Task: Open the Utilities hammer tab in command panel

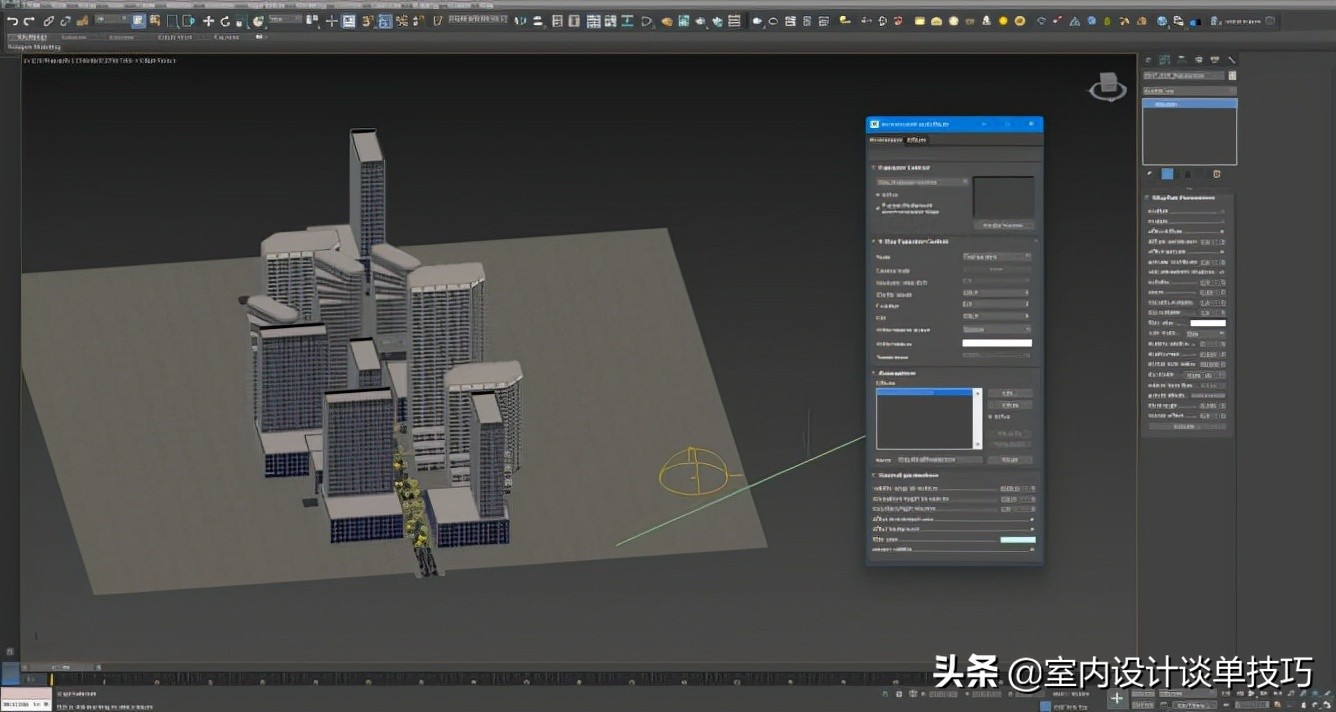Action: coord(1231,60)
